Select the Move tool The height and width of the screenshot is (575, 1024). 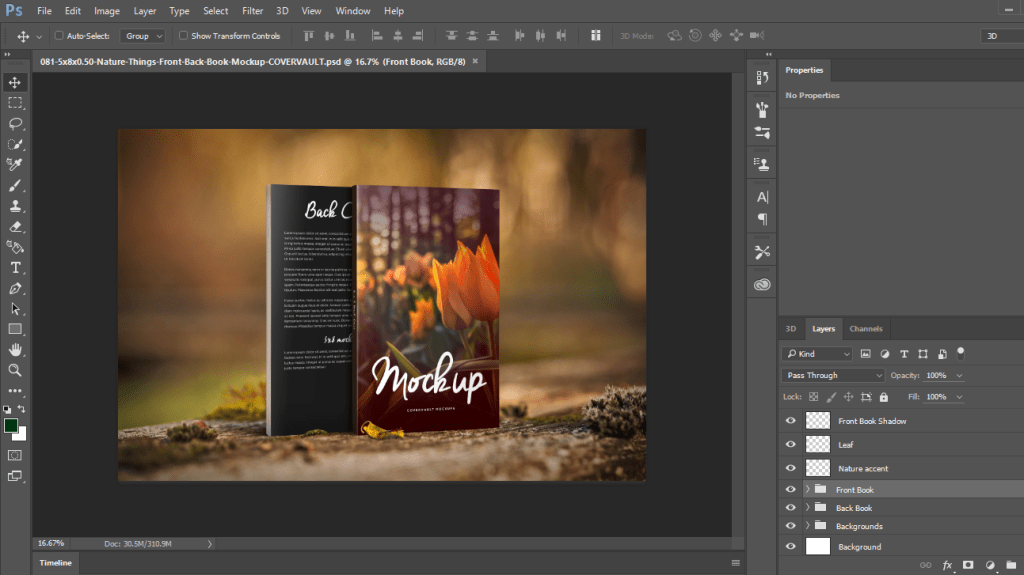15,82
